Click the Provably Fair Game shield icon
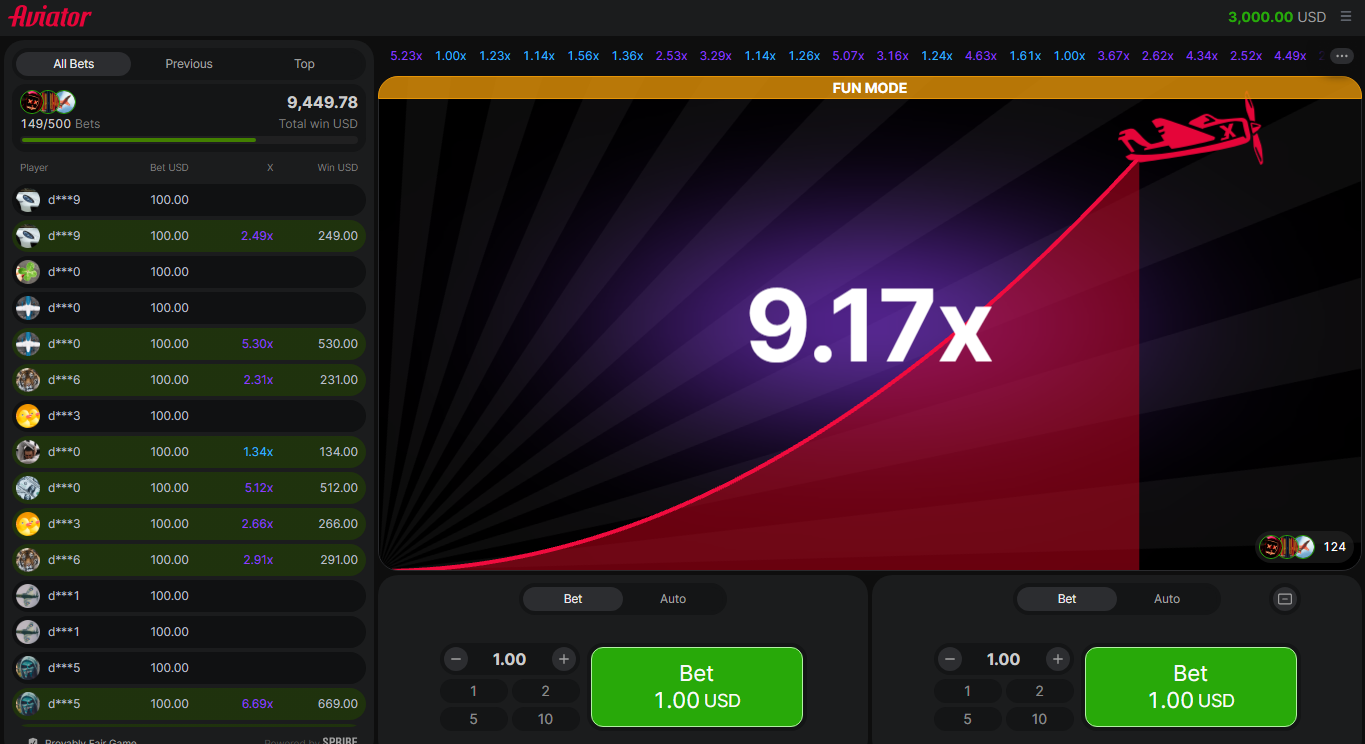 33,741
